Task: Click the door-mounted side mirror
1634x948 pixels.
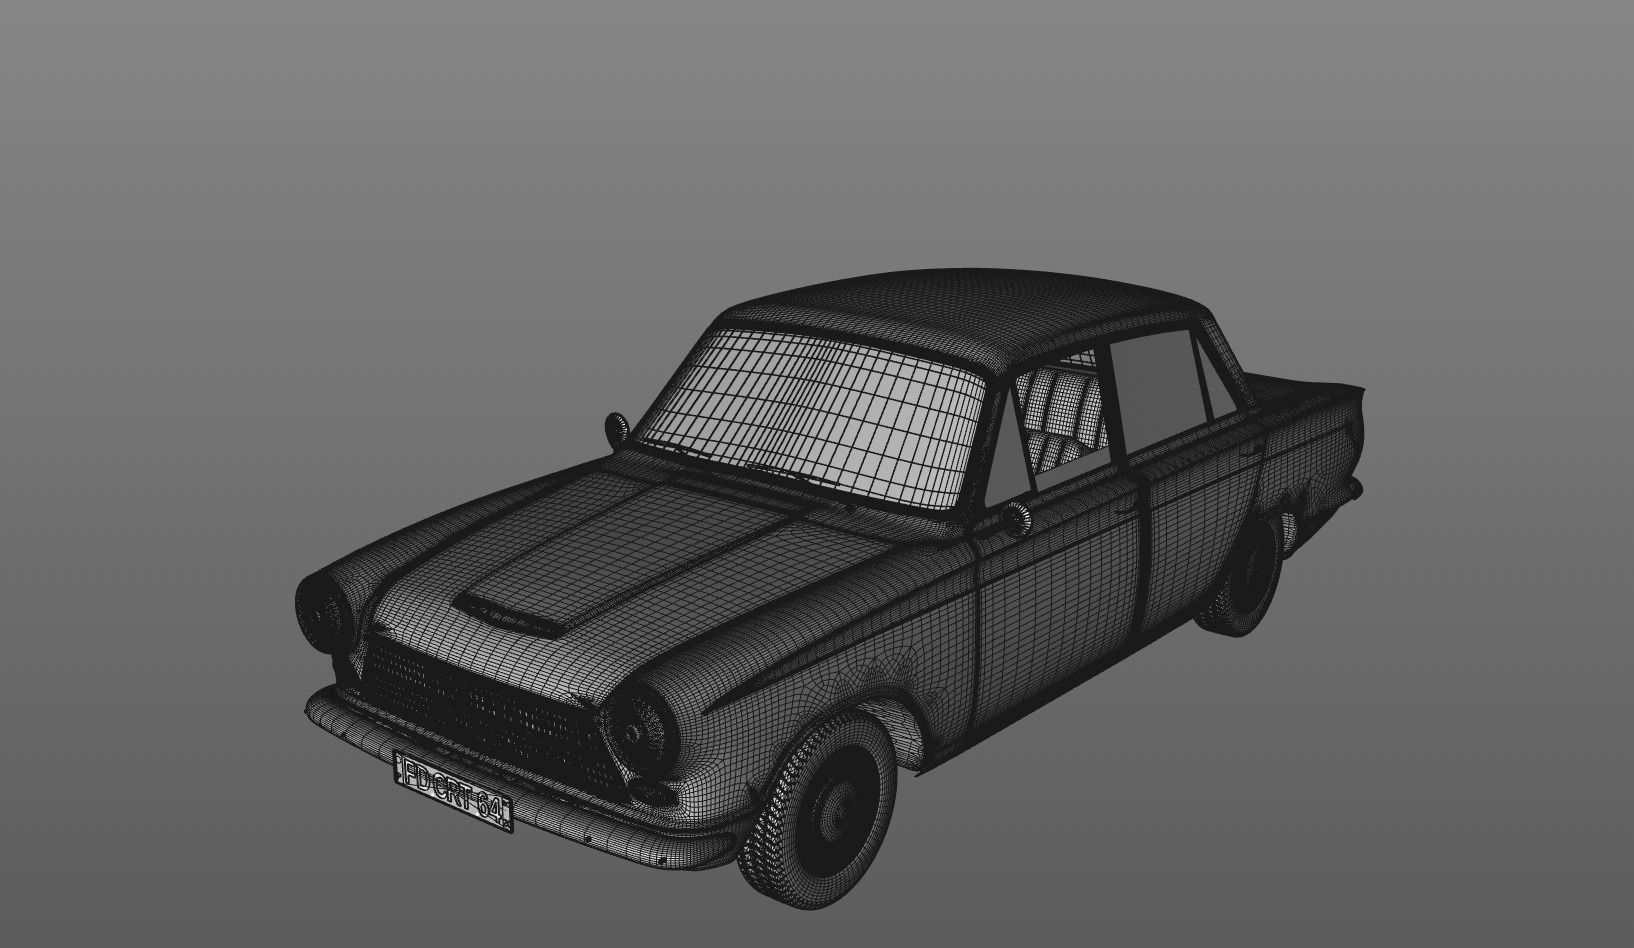Action: 1018,520
